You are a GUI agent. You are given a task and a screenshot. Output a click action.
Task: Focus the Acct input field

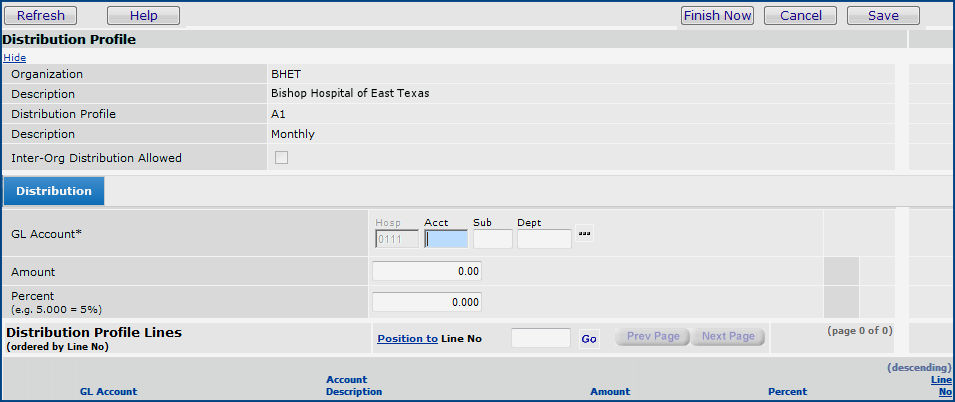point(446,239)
